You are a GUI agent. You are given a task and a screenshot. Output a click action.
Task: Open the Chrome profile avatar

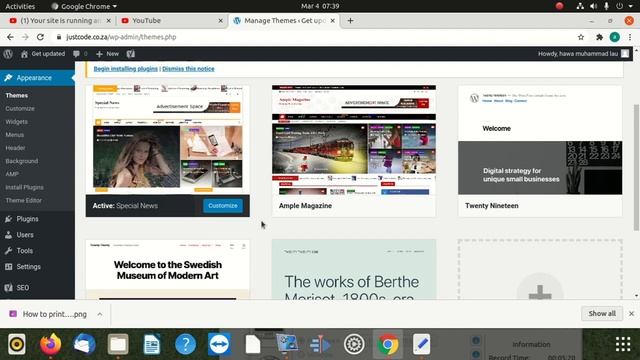(x=615, y=37)
